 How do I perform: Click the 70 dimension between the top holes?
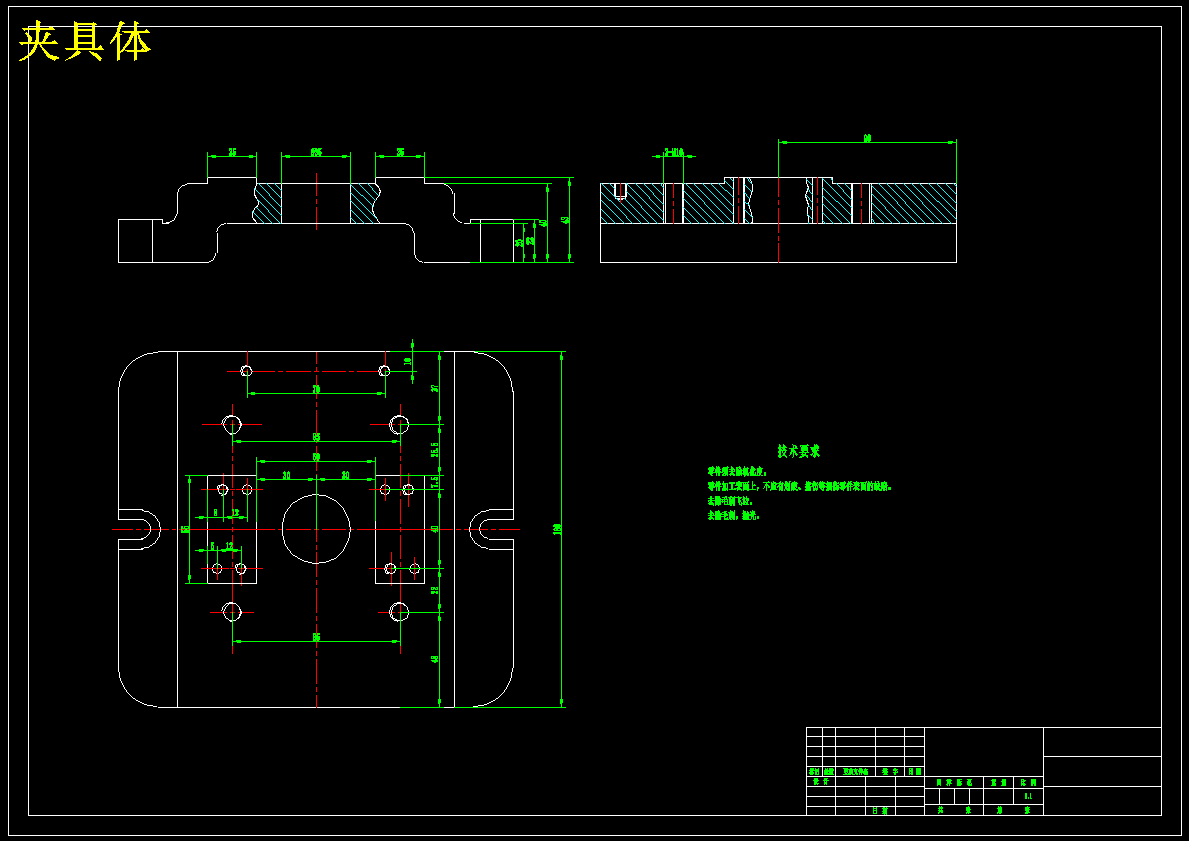[x=316, y=389]
